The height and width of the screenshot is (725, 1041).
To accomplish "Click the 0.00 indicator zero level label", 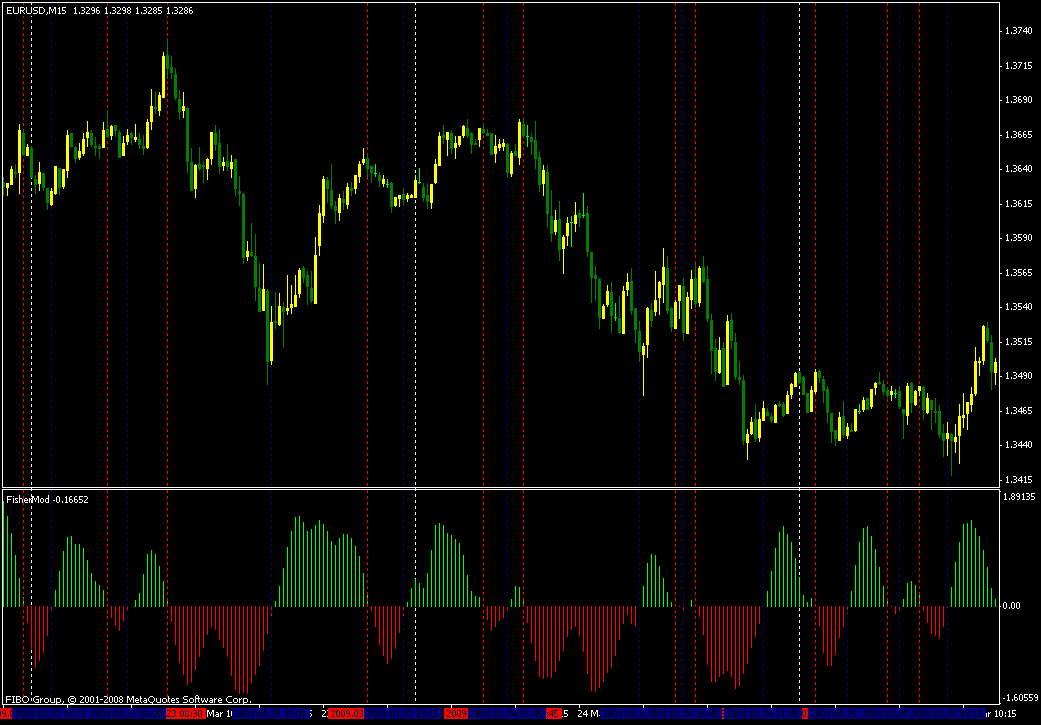I will [1012, 606].
